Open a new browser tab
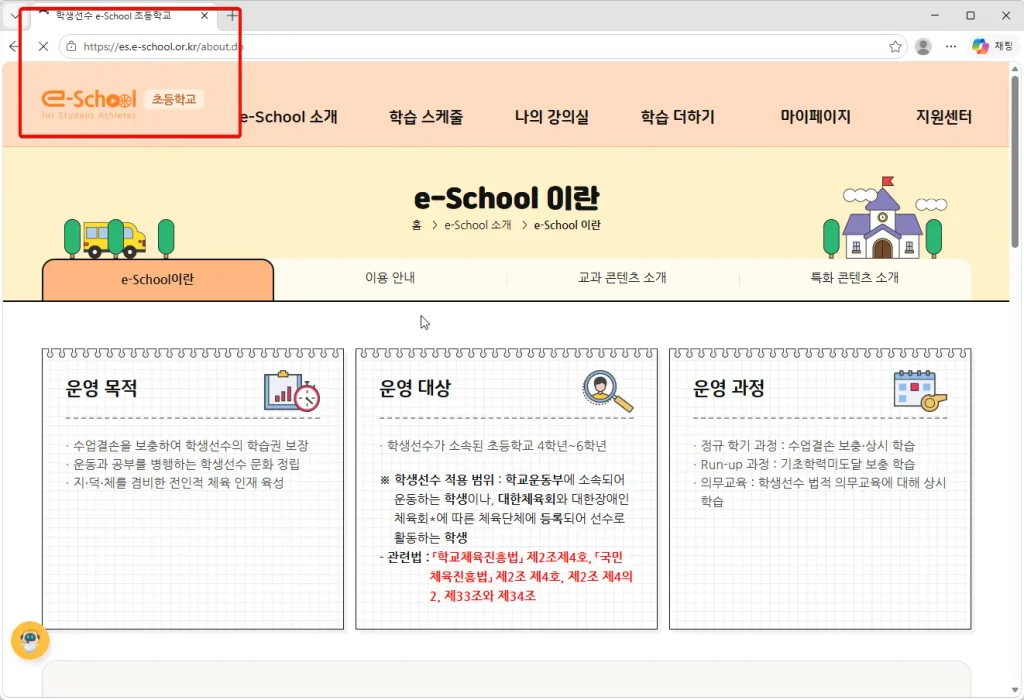 coord(232,16)
